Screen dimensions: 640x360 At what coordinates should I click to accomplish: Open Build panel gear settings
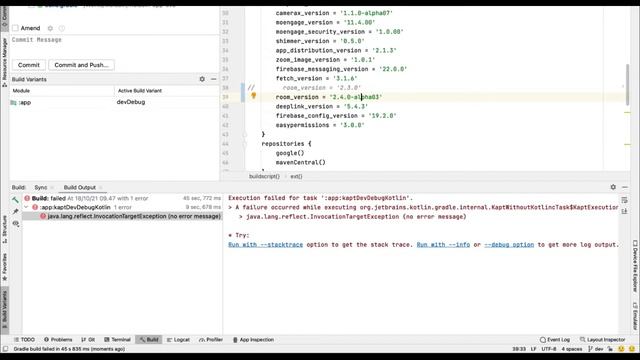613,187
